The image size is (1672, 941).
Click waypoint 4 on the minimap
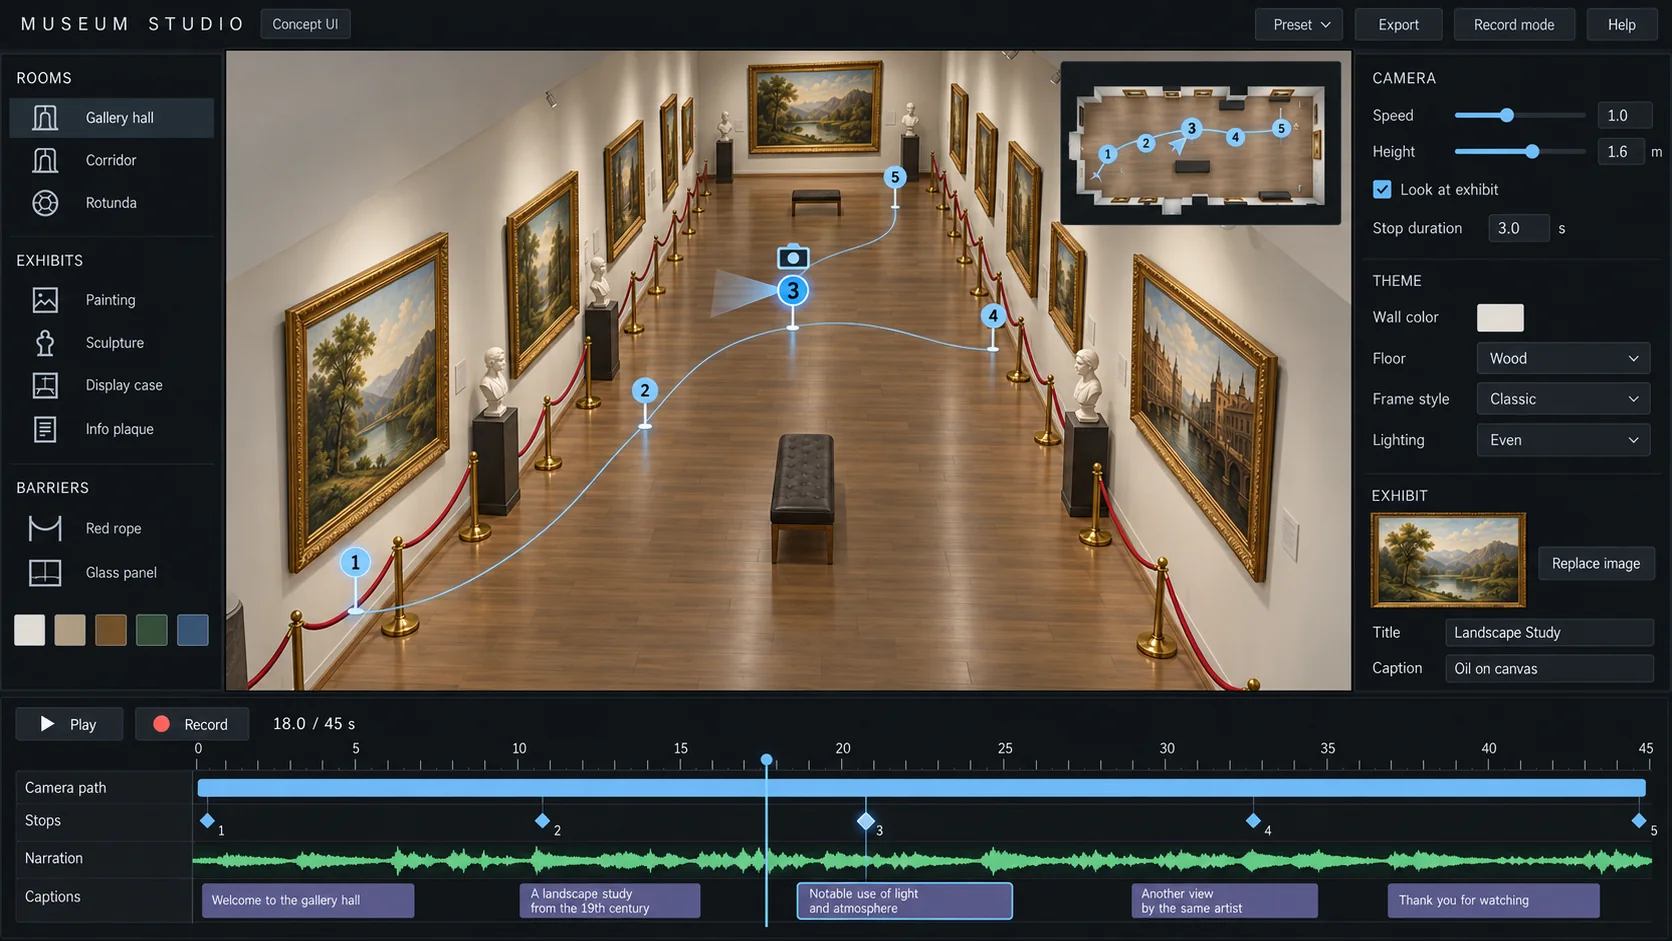point(1235,137)
